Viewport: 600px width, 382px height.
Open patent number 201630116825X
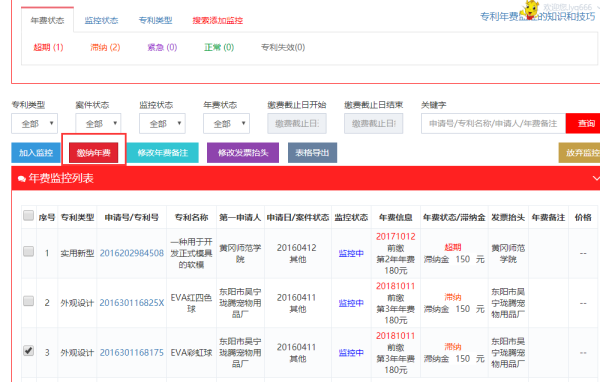coord(132,303)
